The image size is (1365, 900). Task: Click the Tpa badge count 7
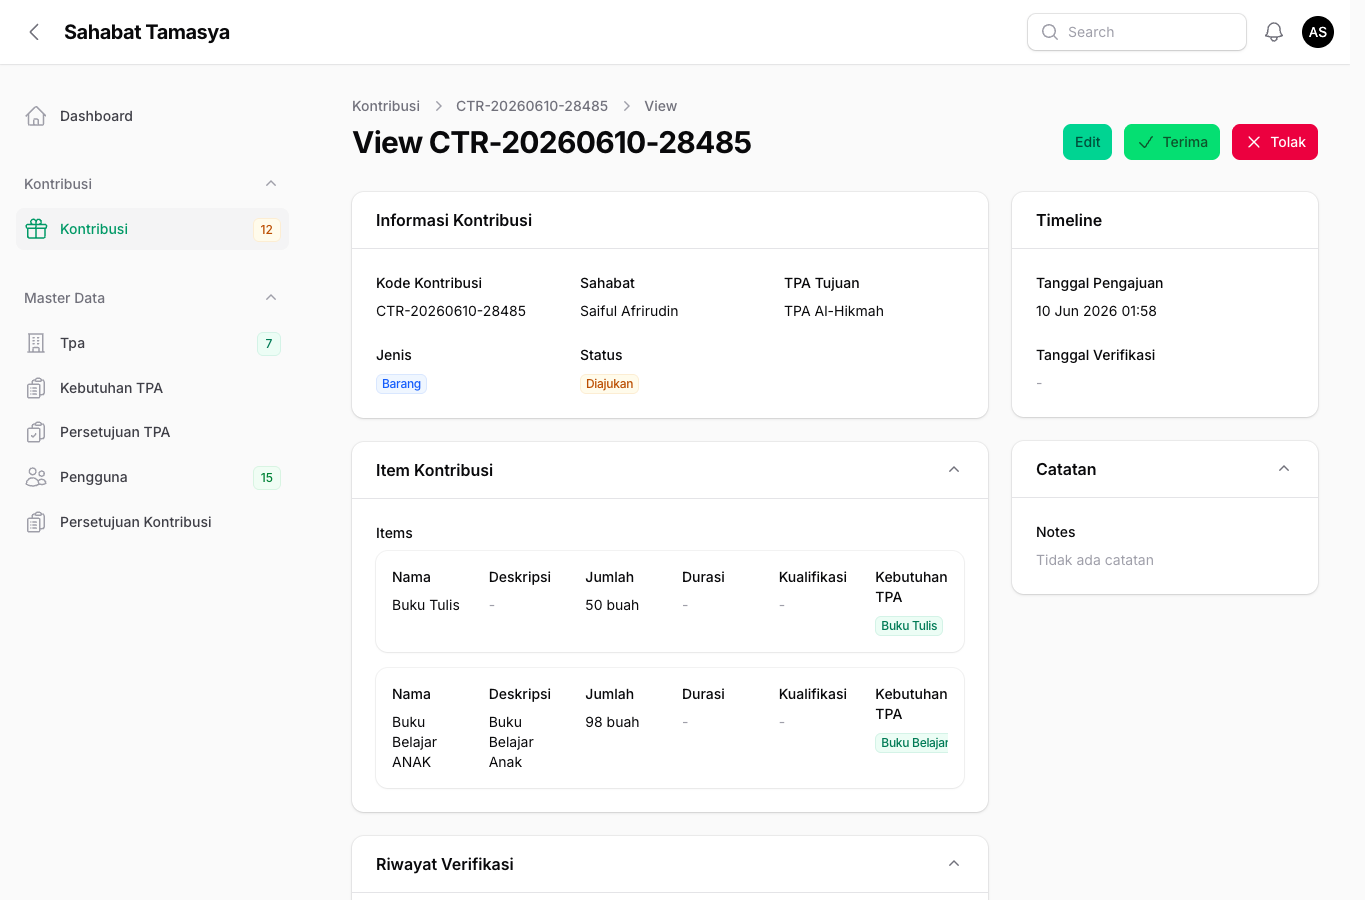(269, 344)
